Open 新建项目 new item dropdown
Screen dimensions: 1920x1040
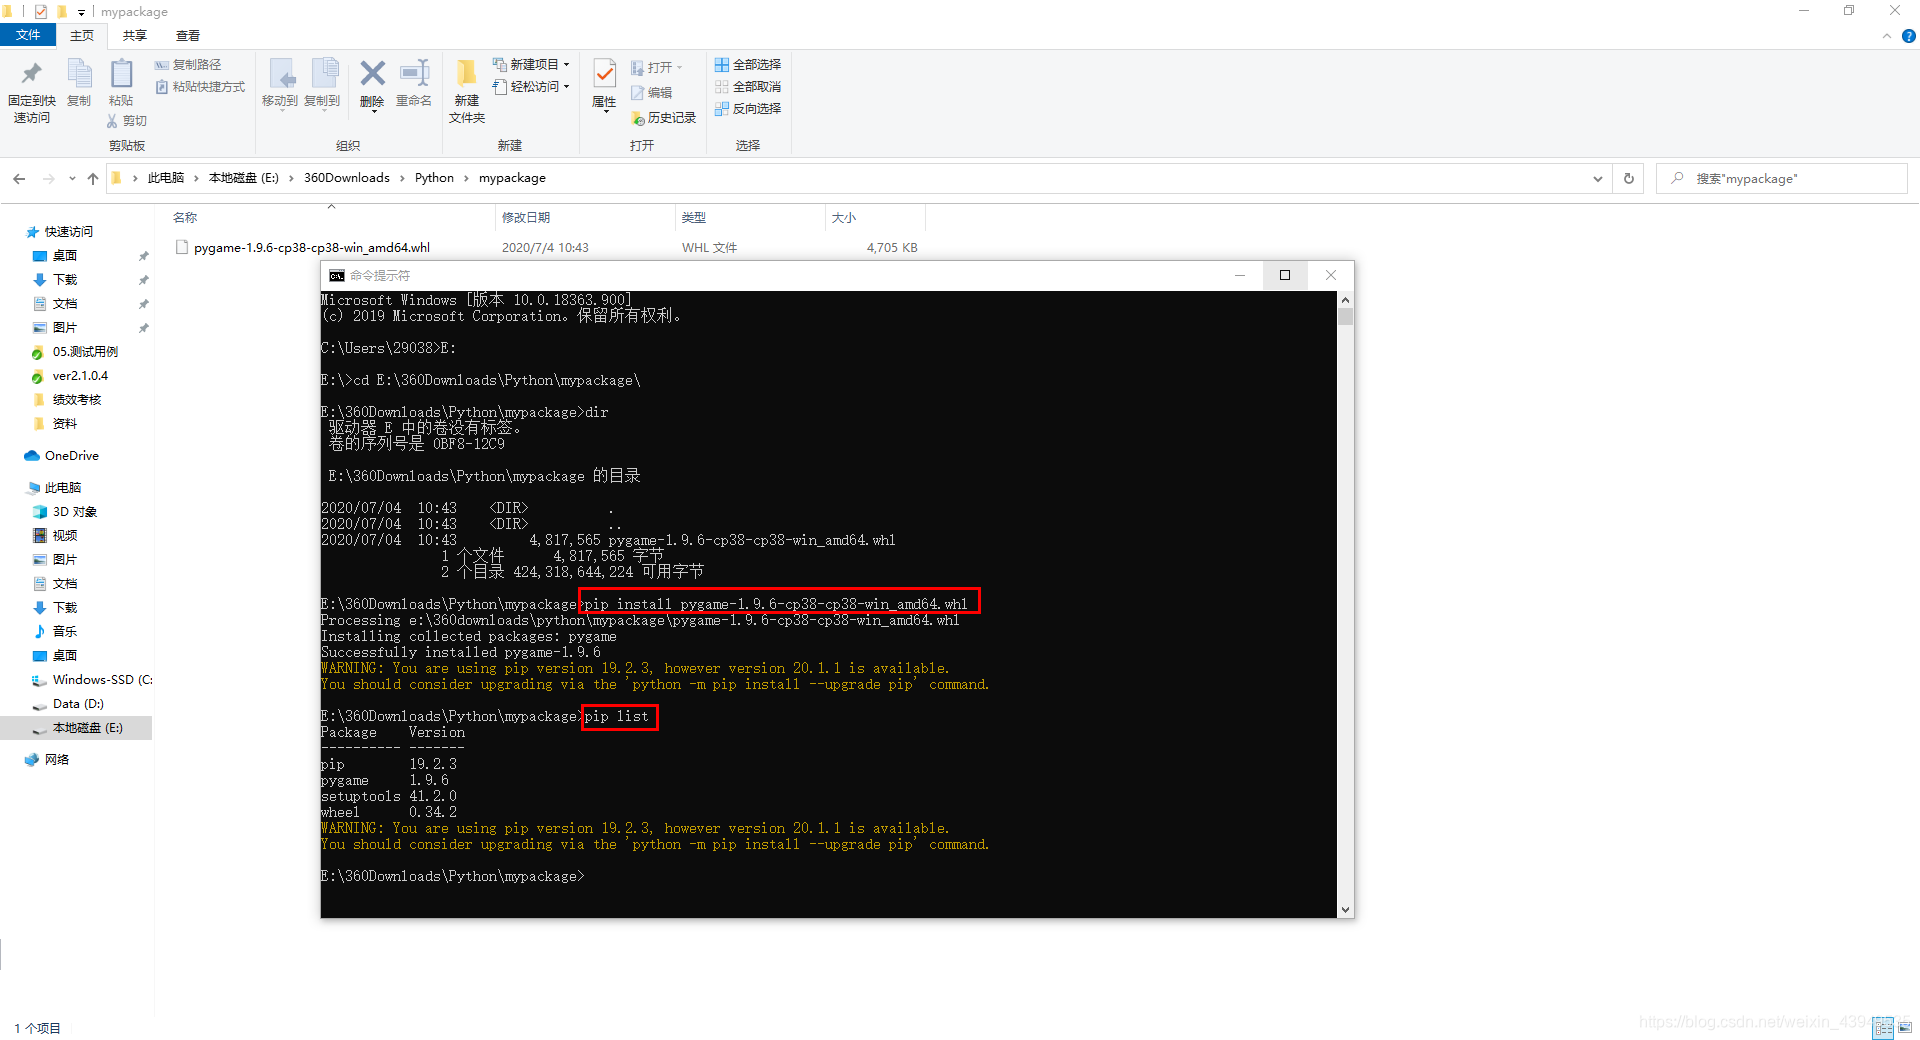531,65
